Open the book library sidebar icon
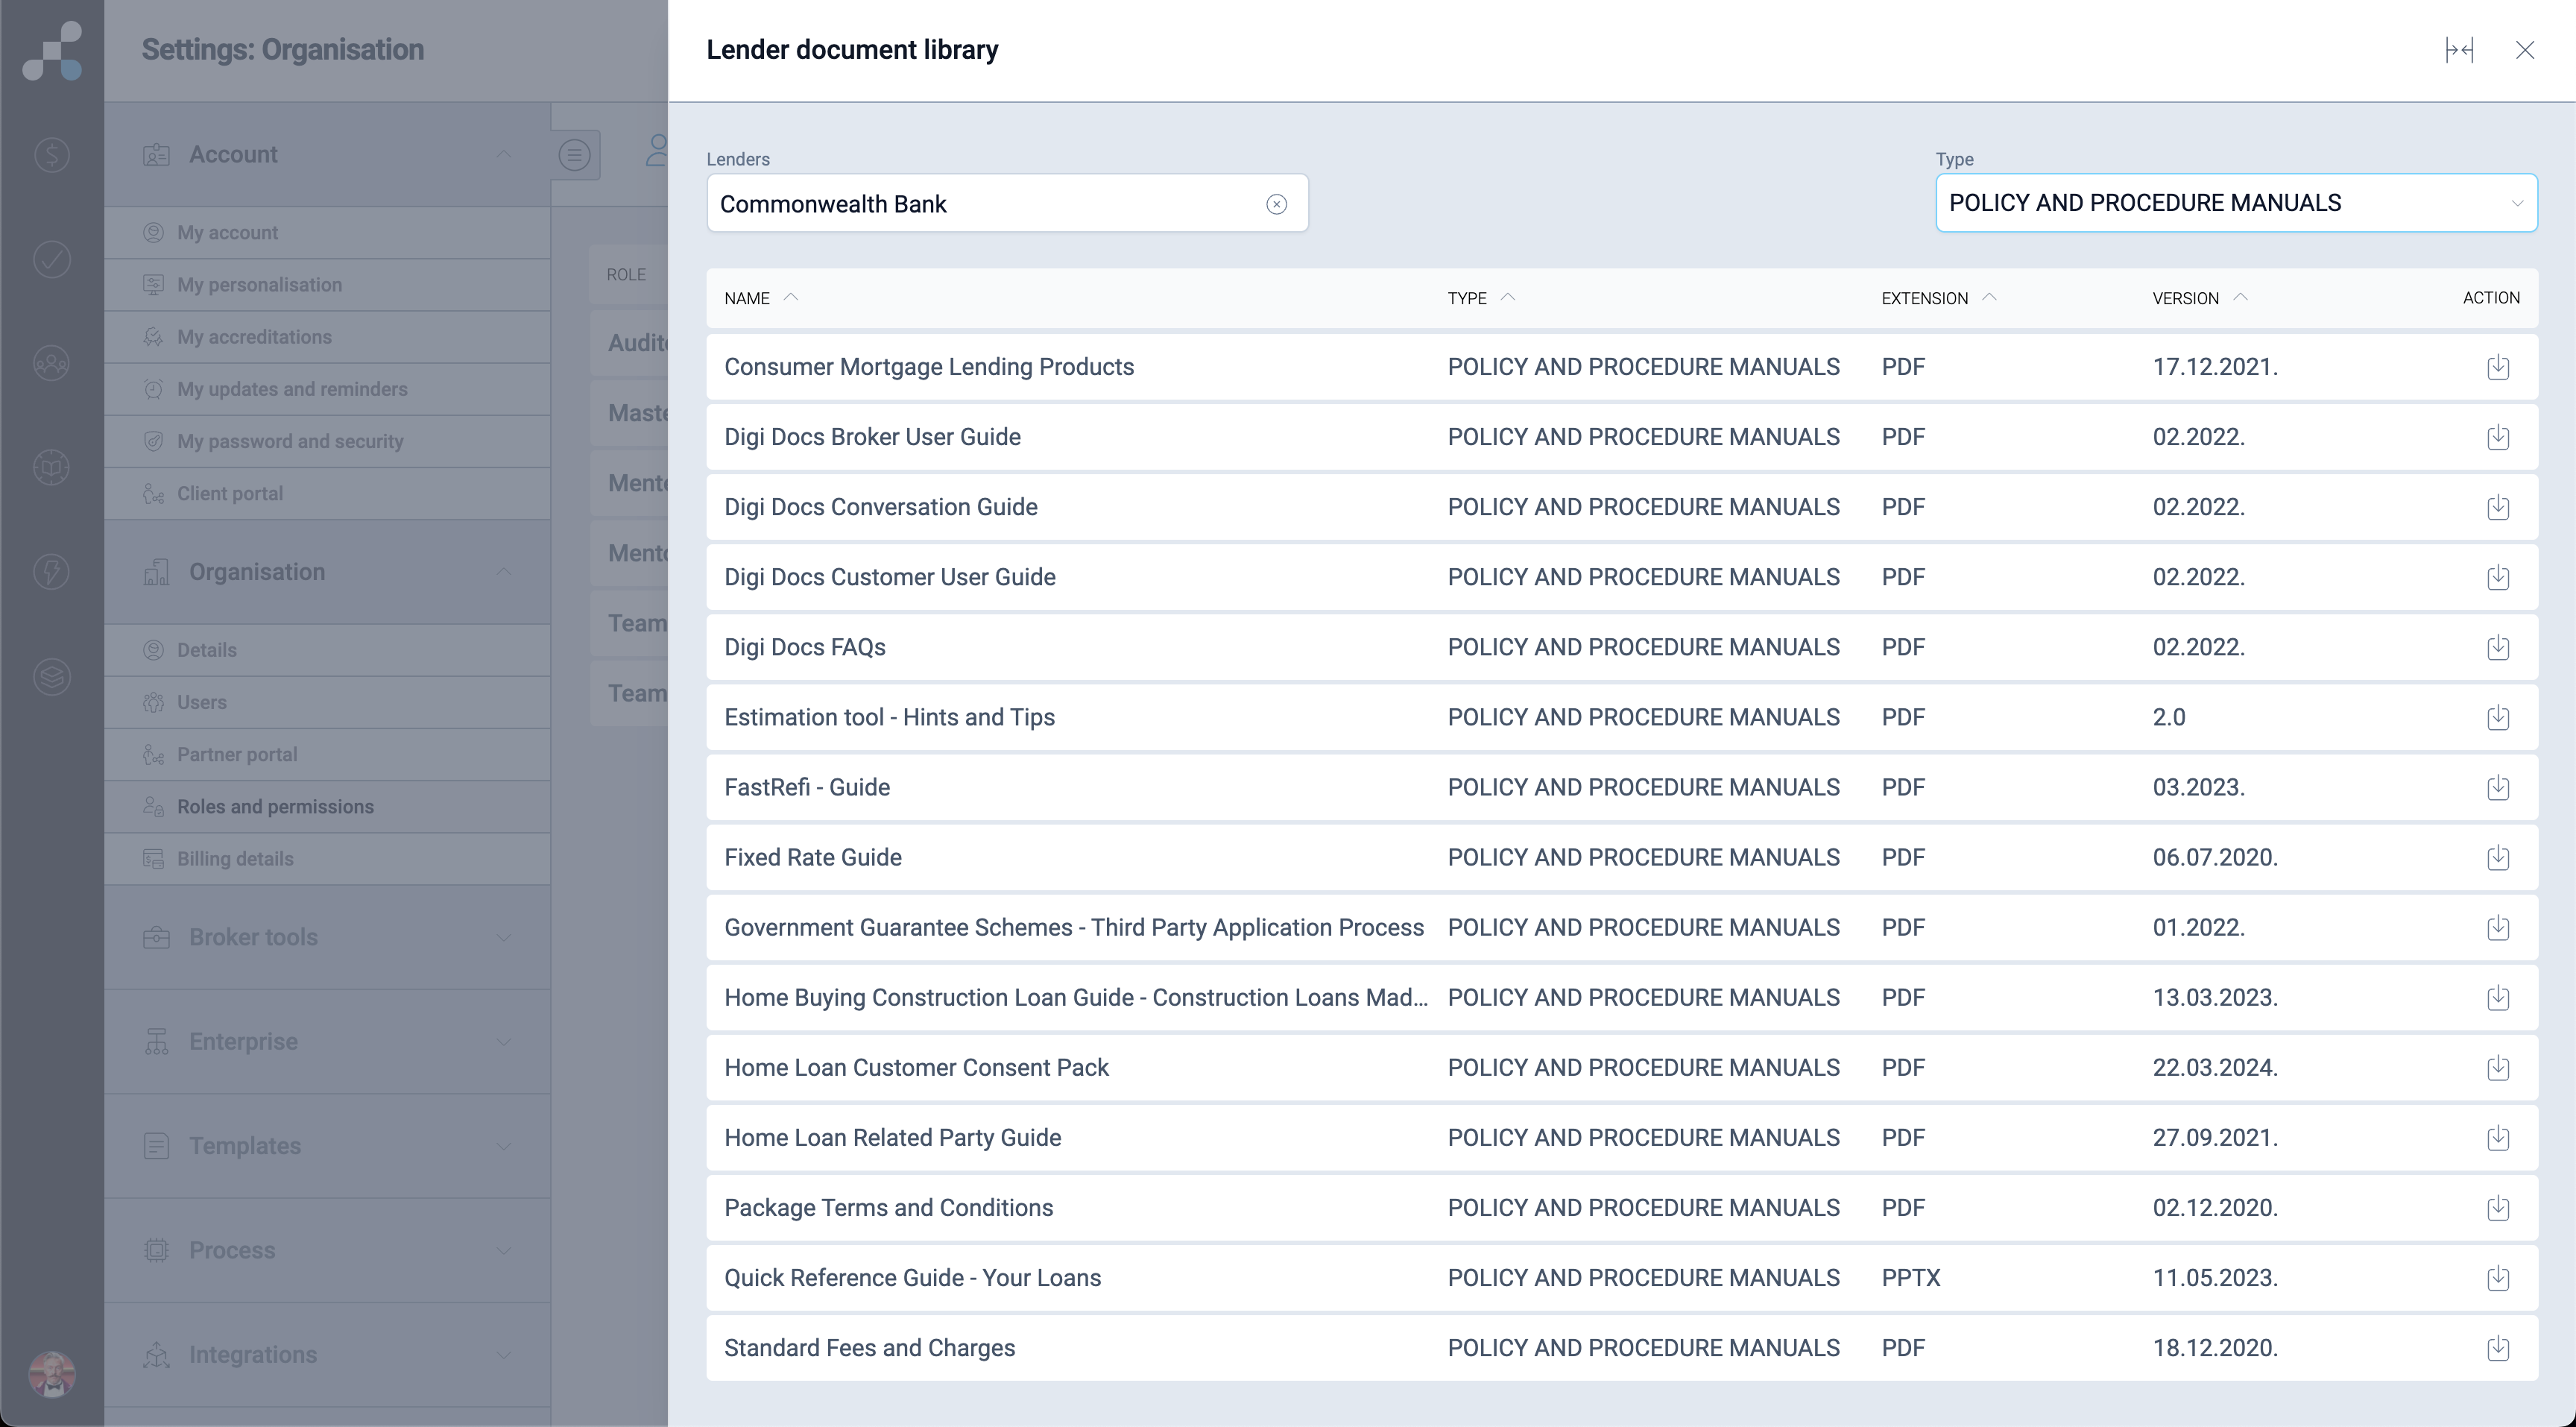Image resolution: width=2576 pixels, height=1427 pixels. [x=52, y=467]
